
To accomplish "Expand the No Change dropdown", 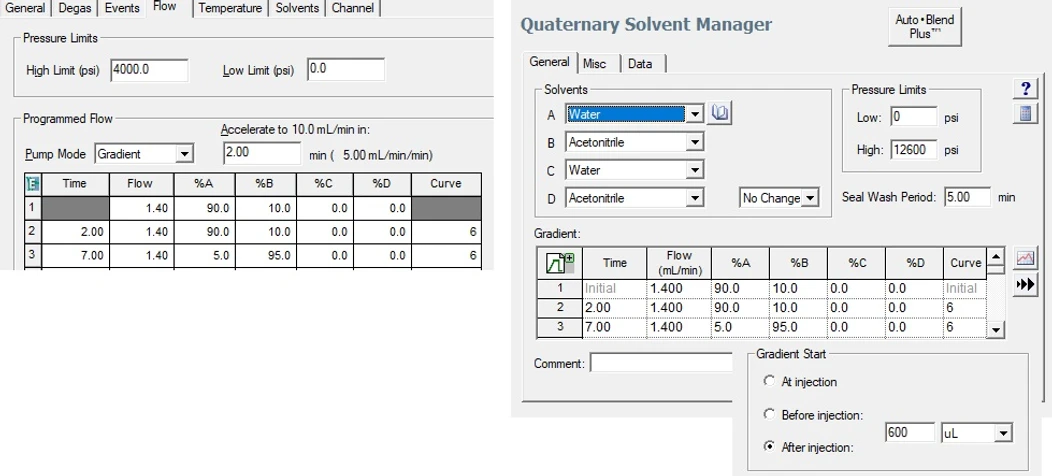I will (810, 198).
